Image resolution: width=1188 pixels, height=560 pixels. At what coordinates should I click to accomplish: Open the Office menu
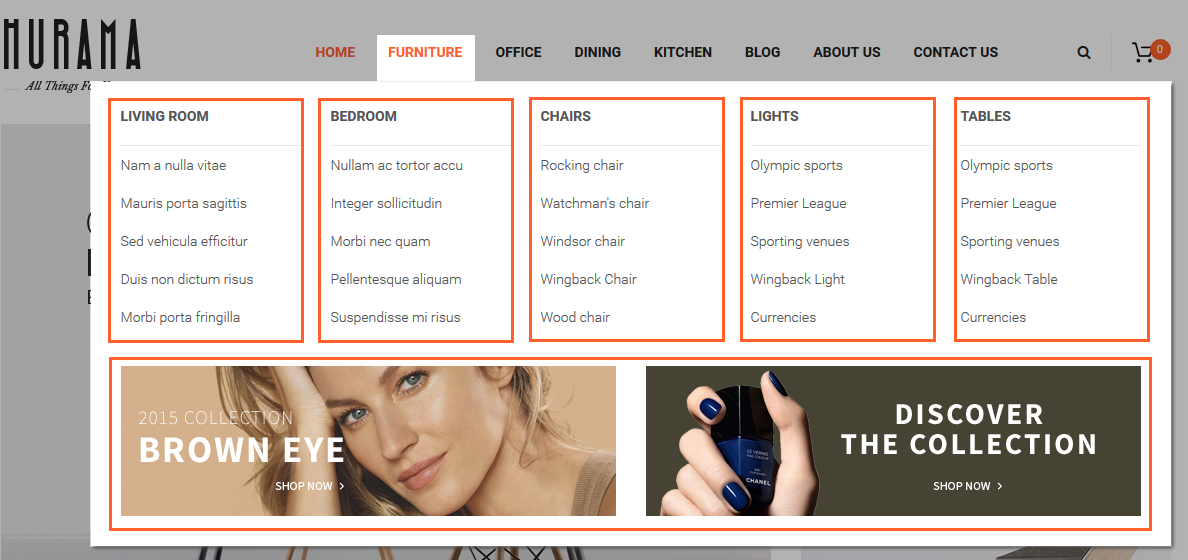[518, 52]
